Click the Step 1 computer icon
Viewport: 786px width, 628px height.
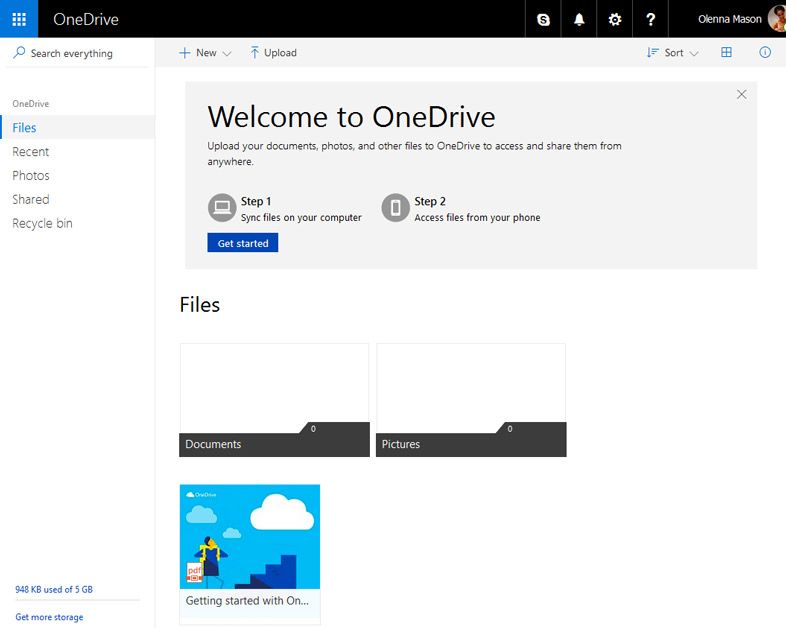tap(222, 208)
